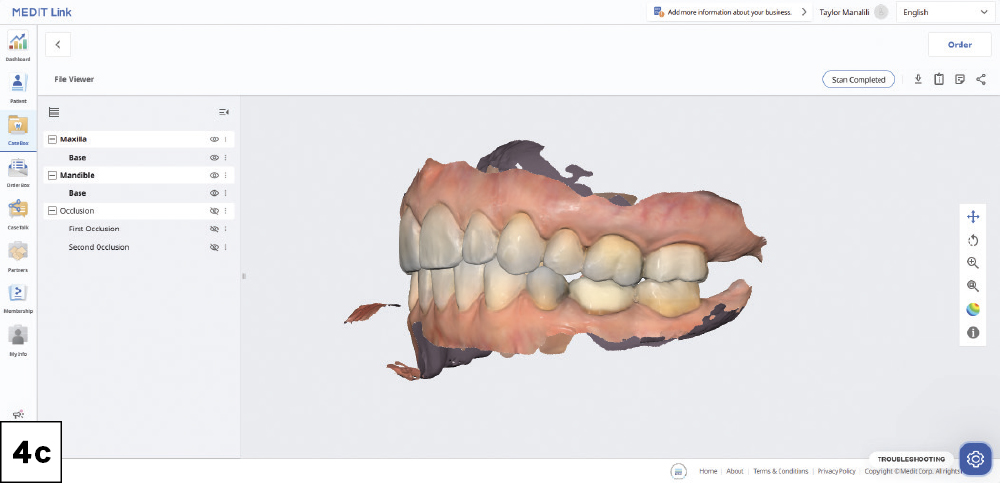Click the Zoom fit magnifier icon
Image resolution: width=1000 pixels, height=483 pixels.
[973, 286]
